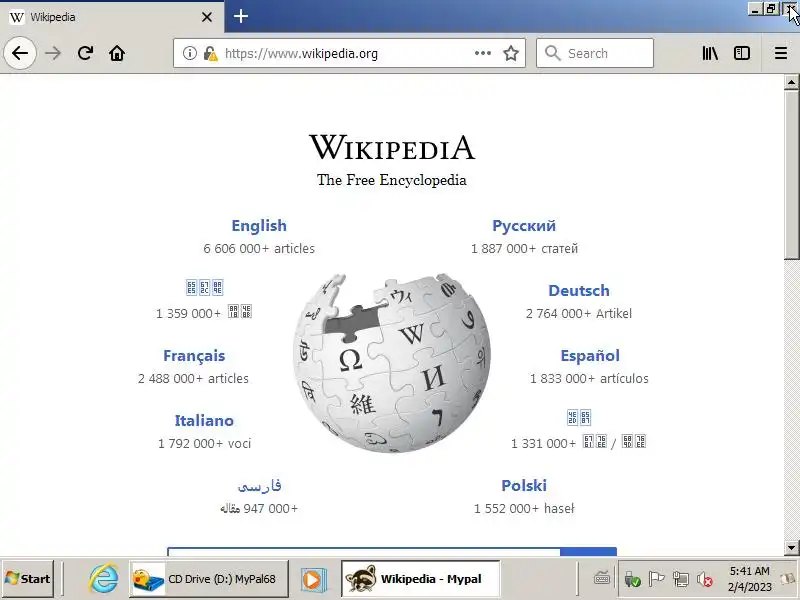Screen dimensions: 800x600
Task: Open the Library bookshelf icon
Action: (710, 53)
